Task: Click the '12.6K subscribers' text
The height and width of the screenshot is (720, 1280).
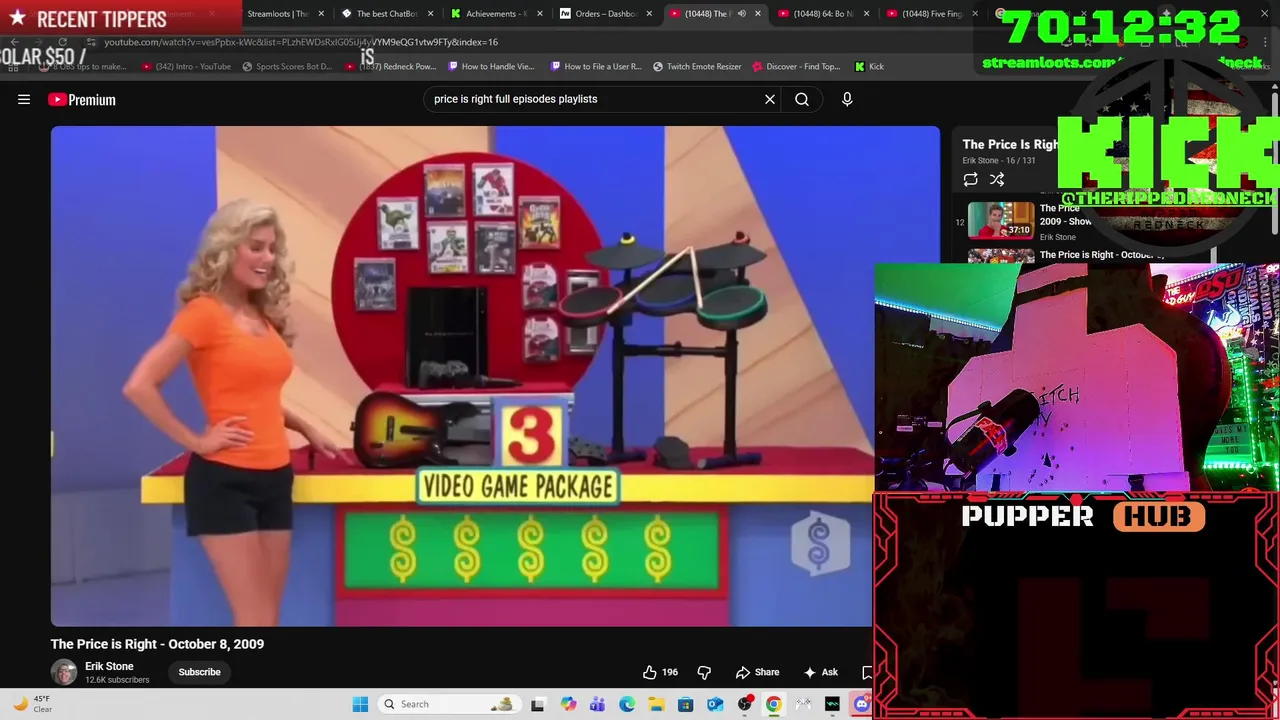Action: pos(117,680)
